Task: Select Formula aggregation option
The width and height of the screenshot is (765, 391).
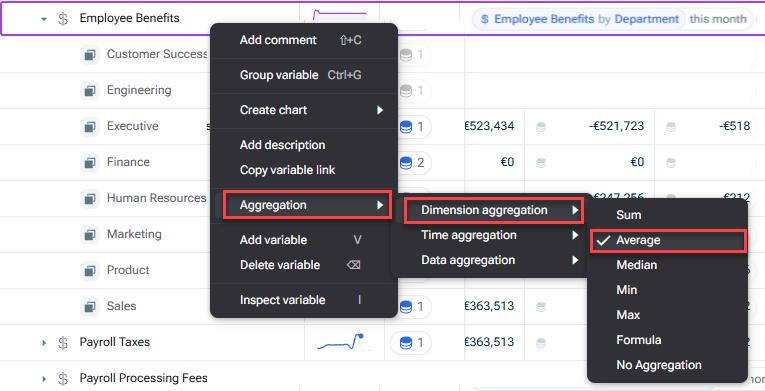Action: (x=667, y=340)
